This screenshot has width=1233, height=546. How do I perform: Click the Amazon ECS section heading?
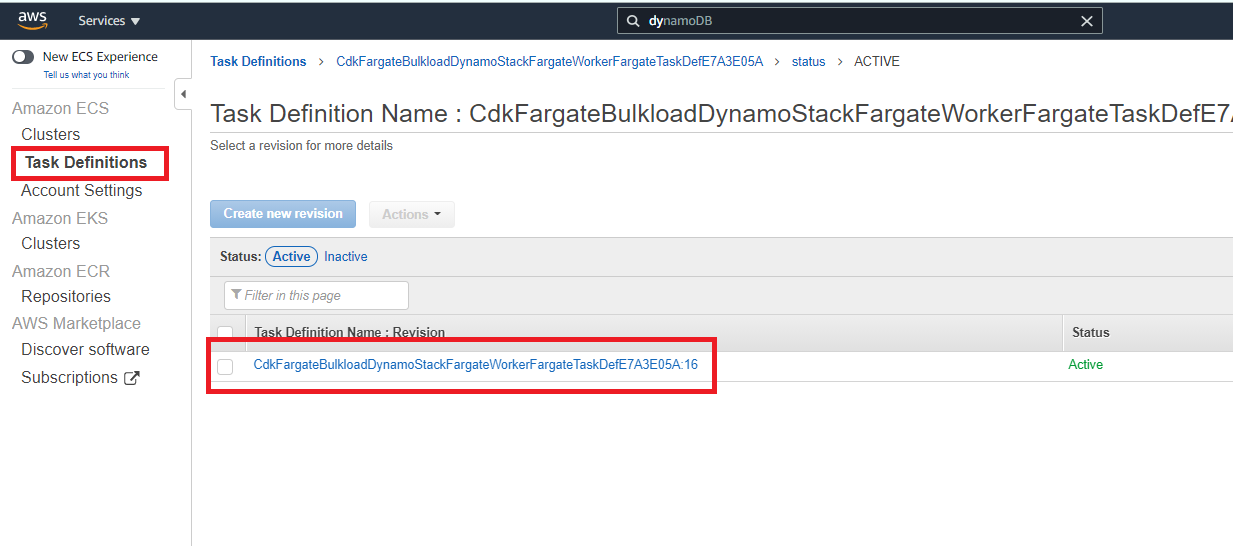click(60, 108)
